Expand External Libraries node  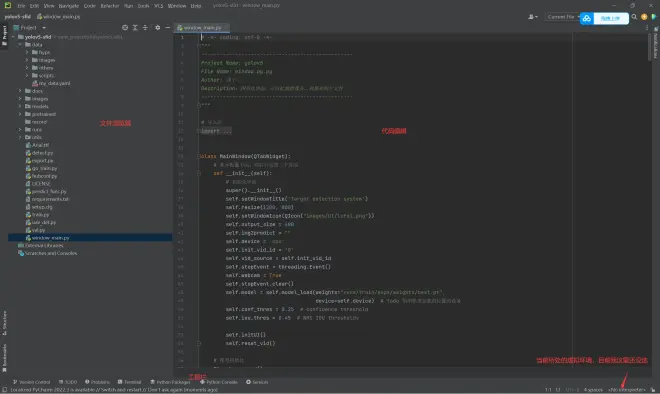click(40, 245)
